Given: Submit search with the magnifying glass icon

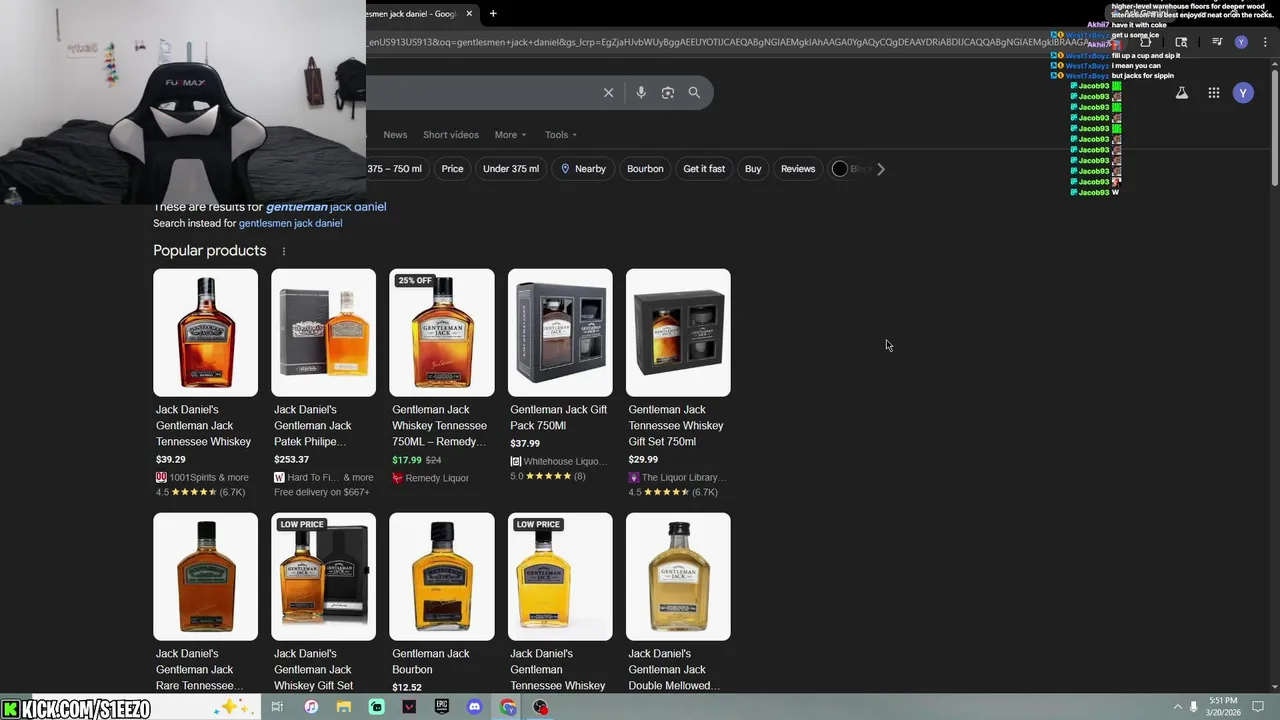Looking at the screenshot, I should coord(694,92).
